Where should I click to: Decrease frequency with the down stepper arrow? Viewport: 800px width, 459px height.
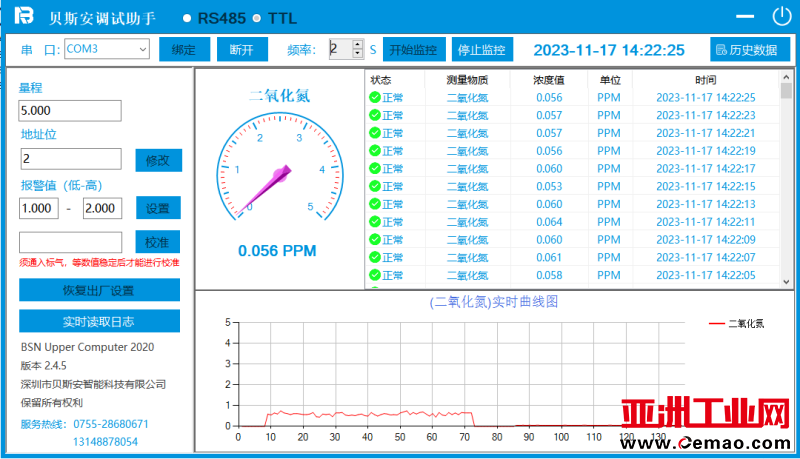[x=358, y=54]
